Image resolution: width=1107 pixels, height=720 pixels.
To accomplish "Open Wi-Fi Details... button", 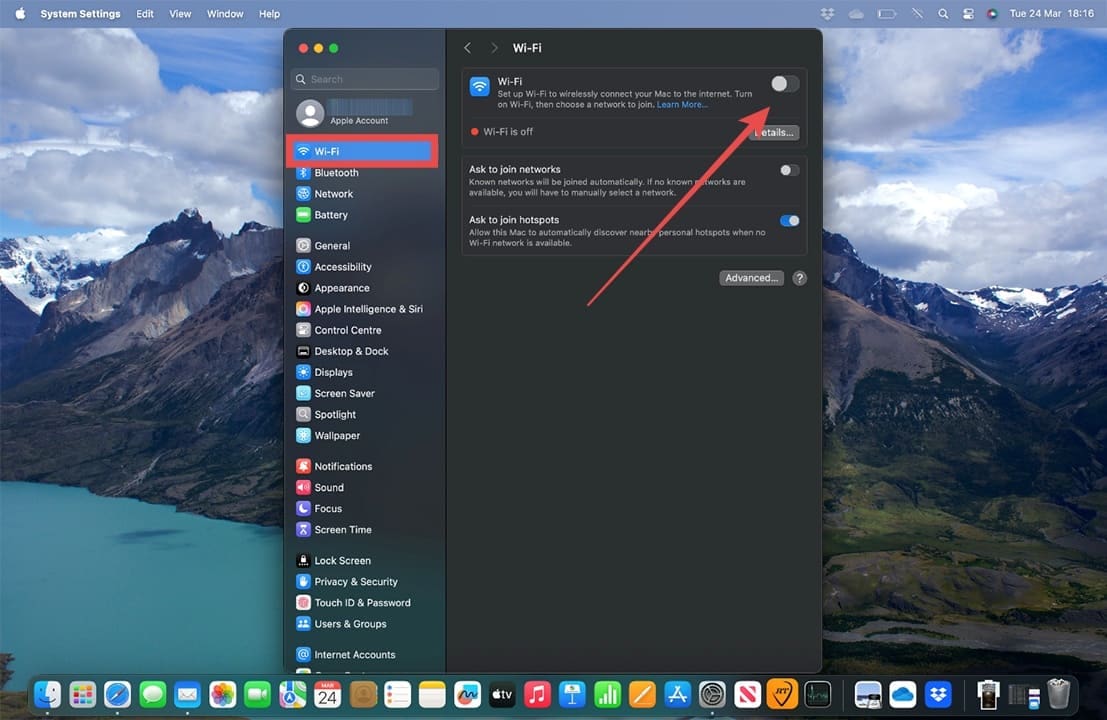I will click(x=774, y=132).
